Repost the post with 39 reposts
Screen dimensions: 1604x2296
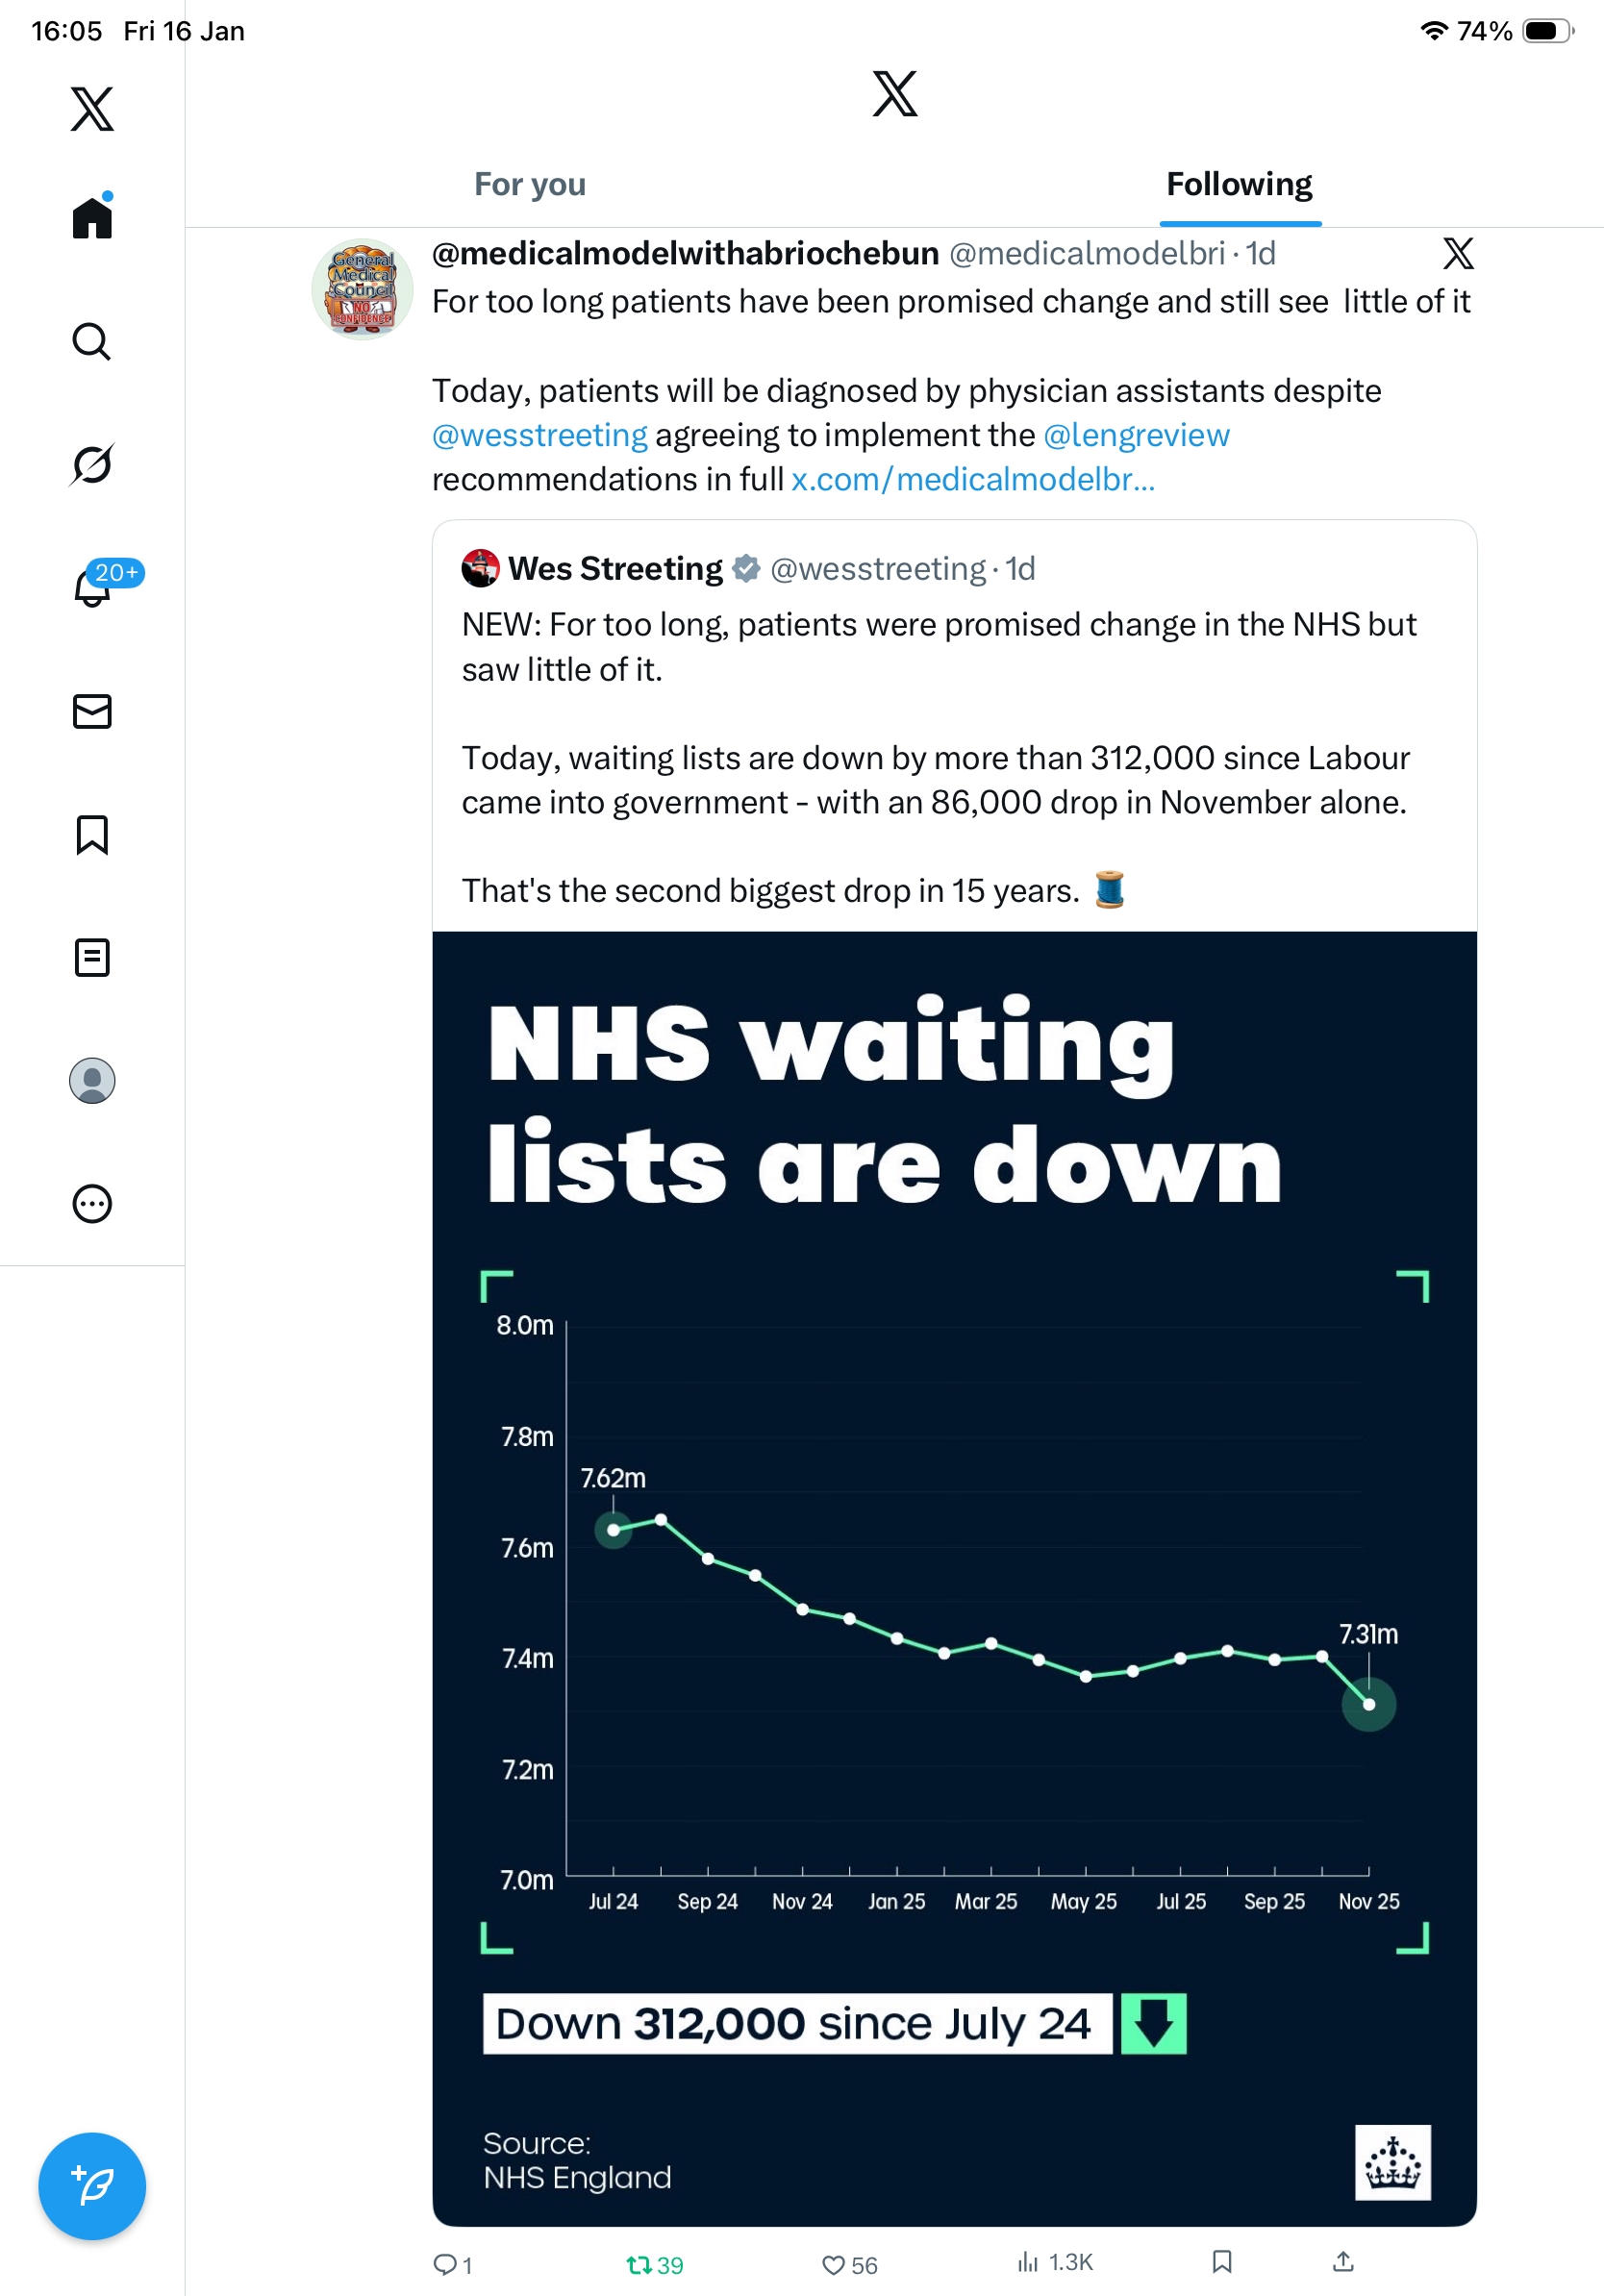click(640, 2265)
